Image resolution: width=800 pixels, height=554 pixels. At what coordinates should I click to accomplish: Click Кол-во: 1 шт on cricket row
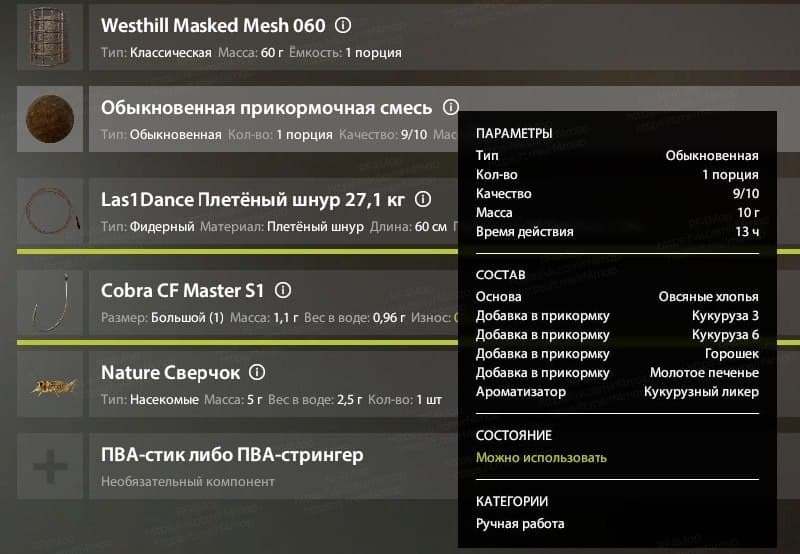405,399
